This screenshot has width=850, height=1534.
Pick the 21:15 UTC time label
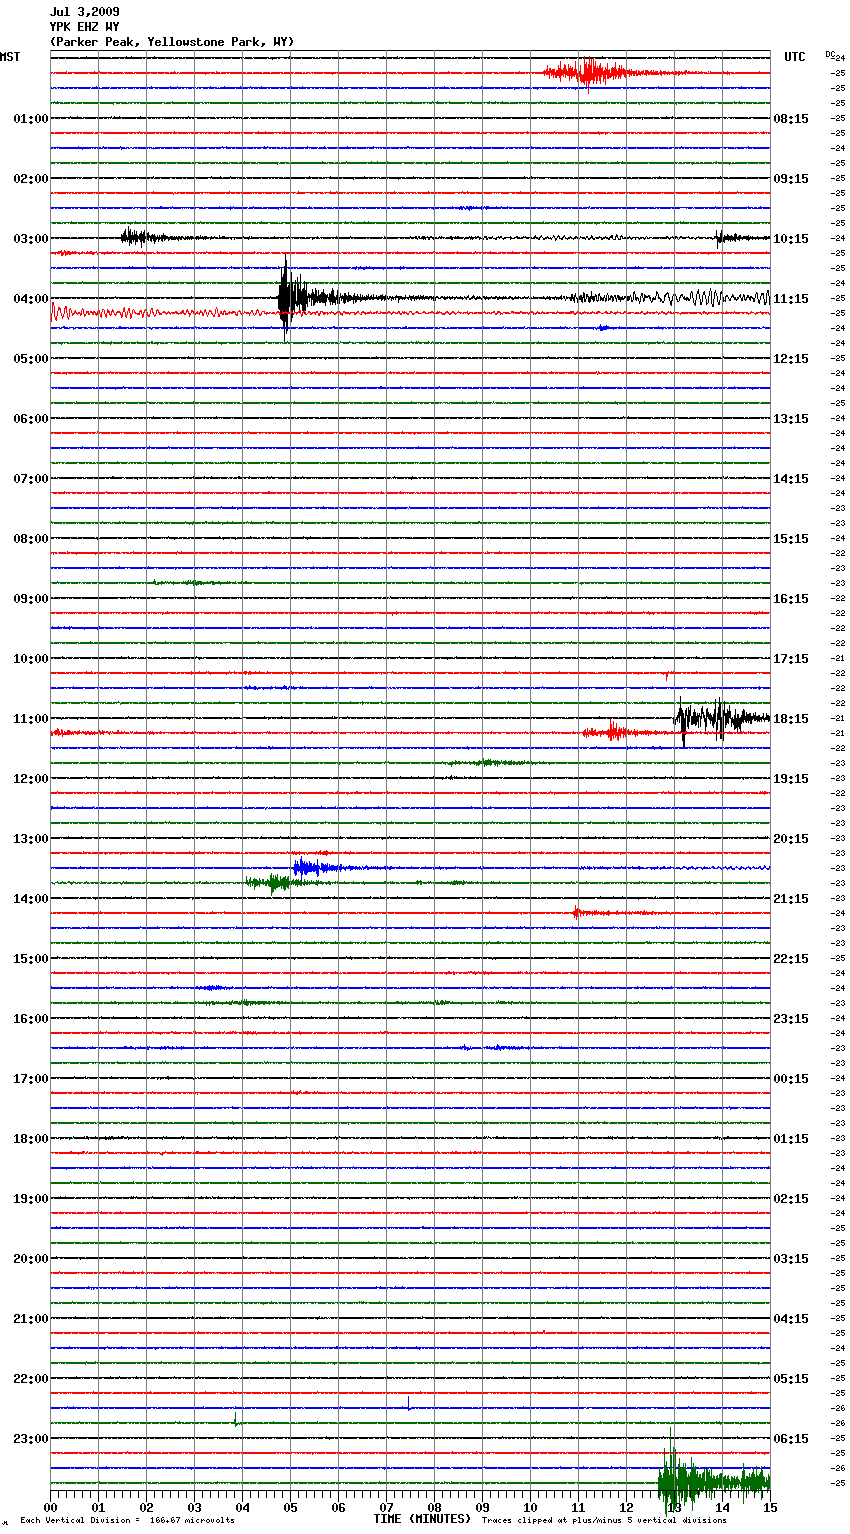791,898
